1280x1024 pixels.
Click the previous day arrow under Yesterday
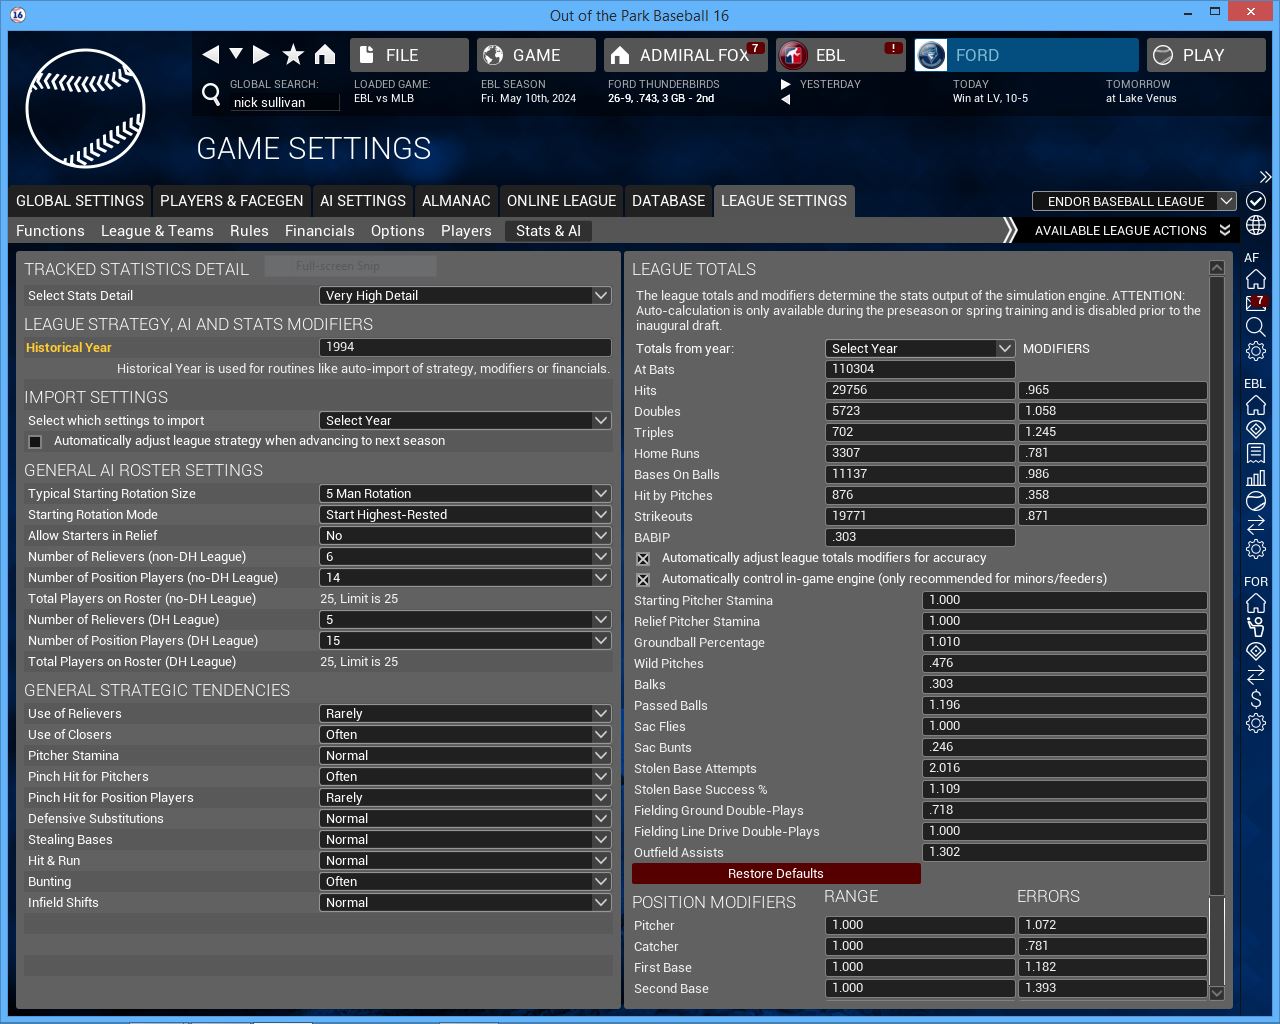coord(785,100)
